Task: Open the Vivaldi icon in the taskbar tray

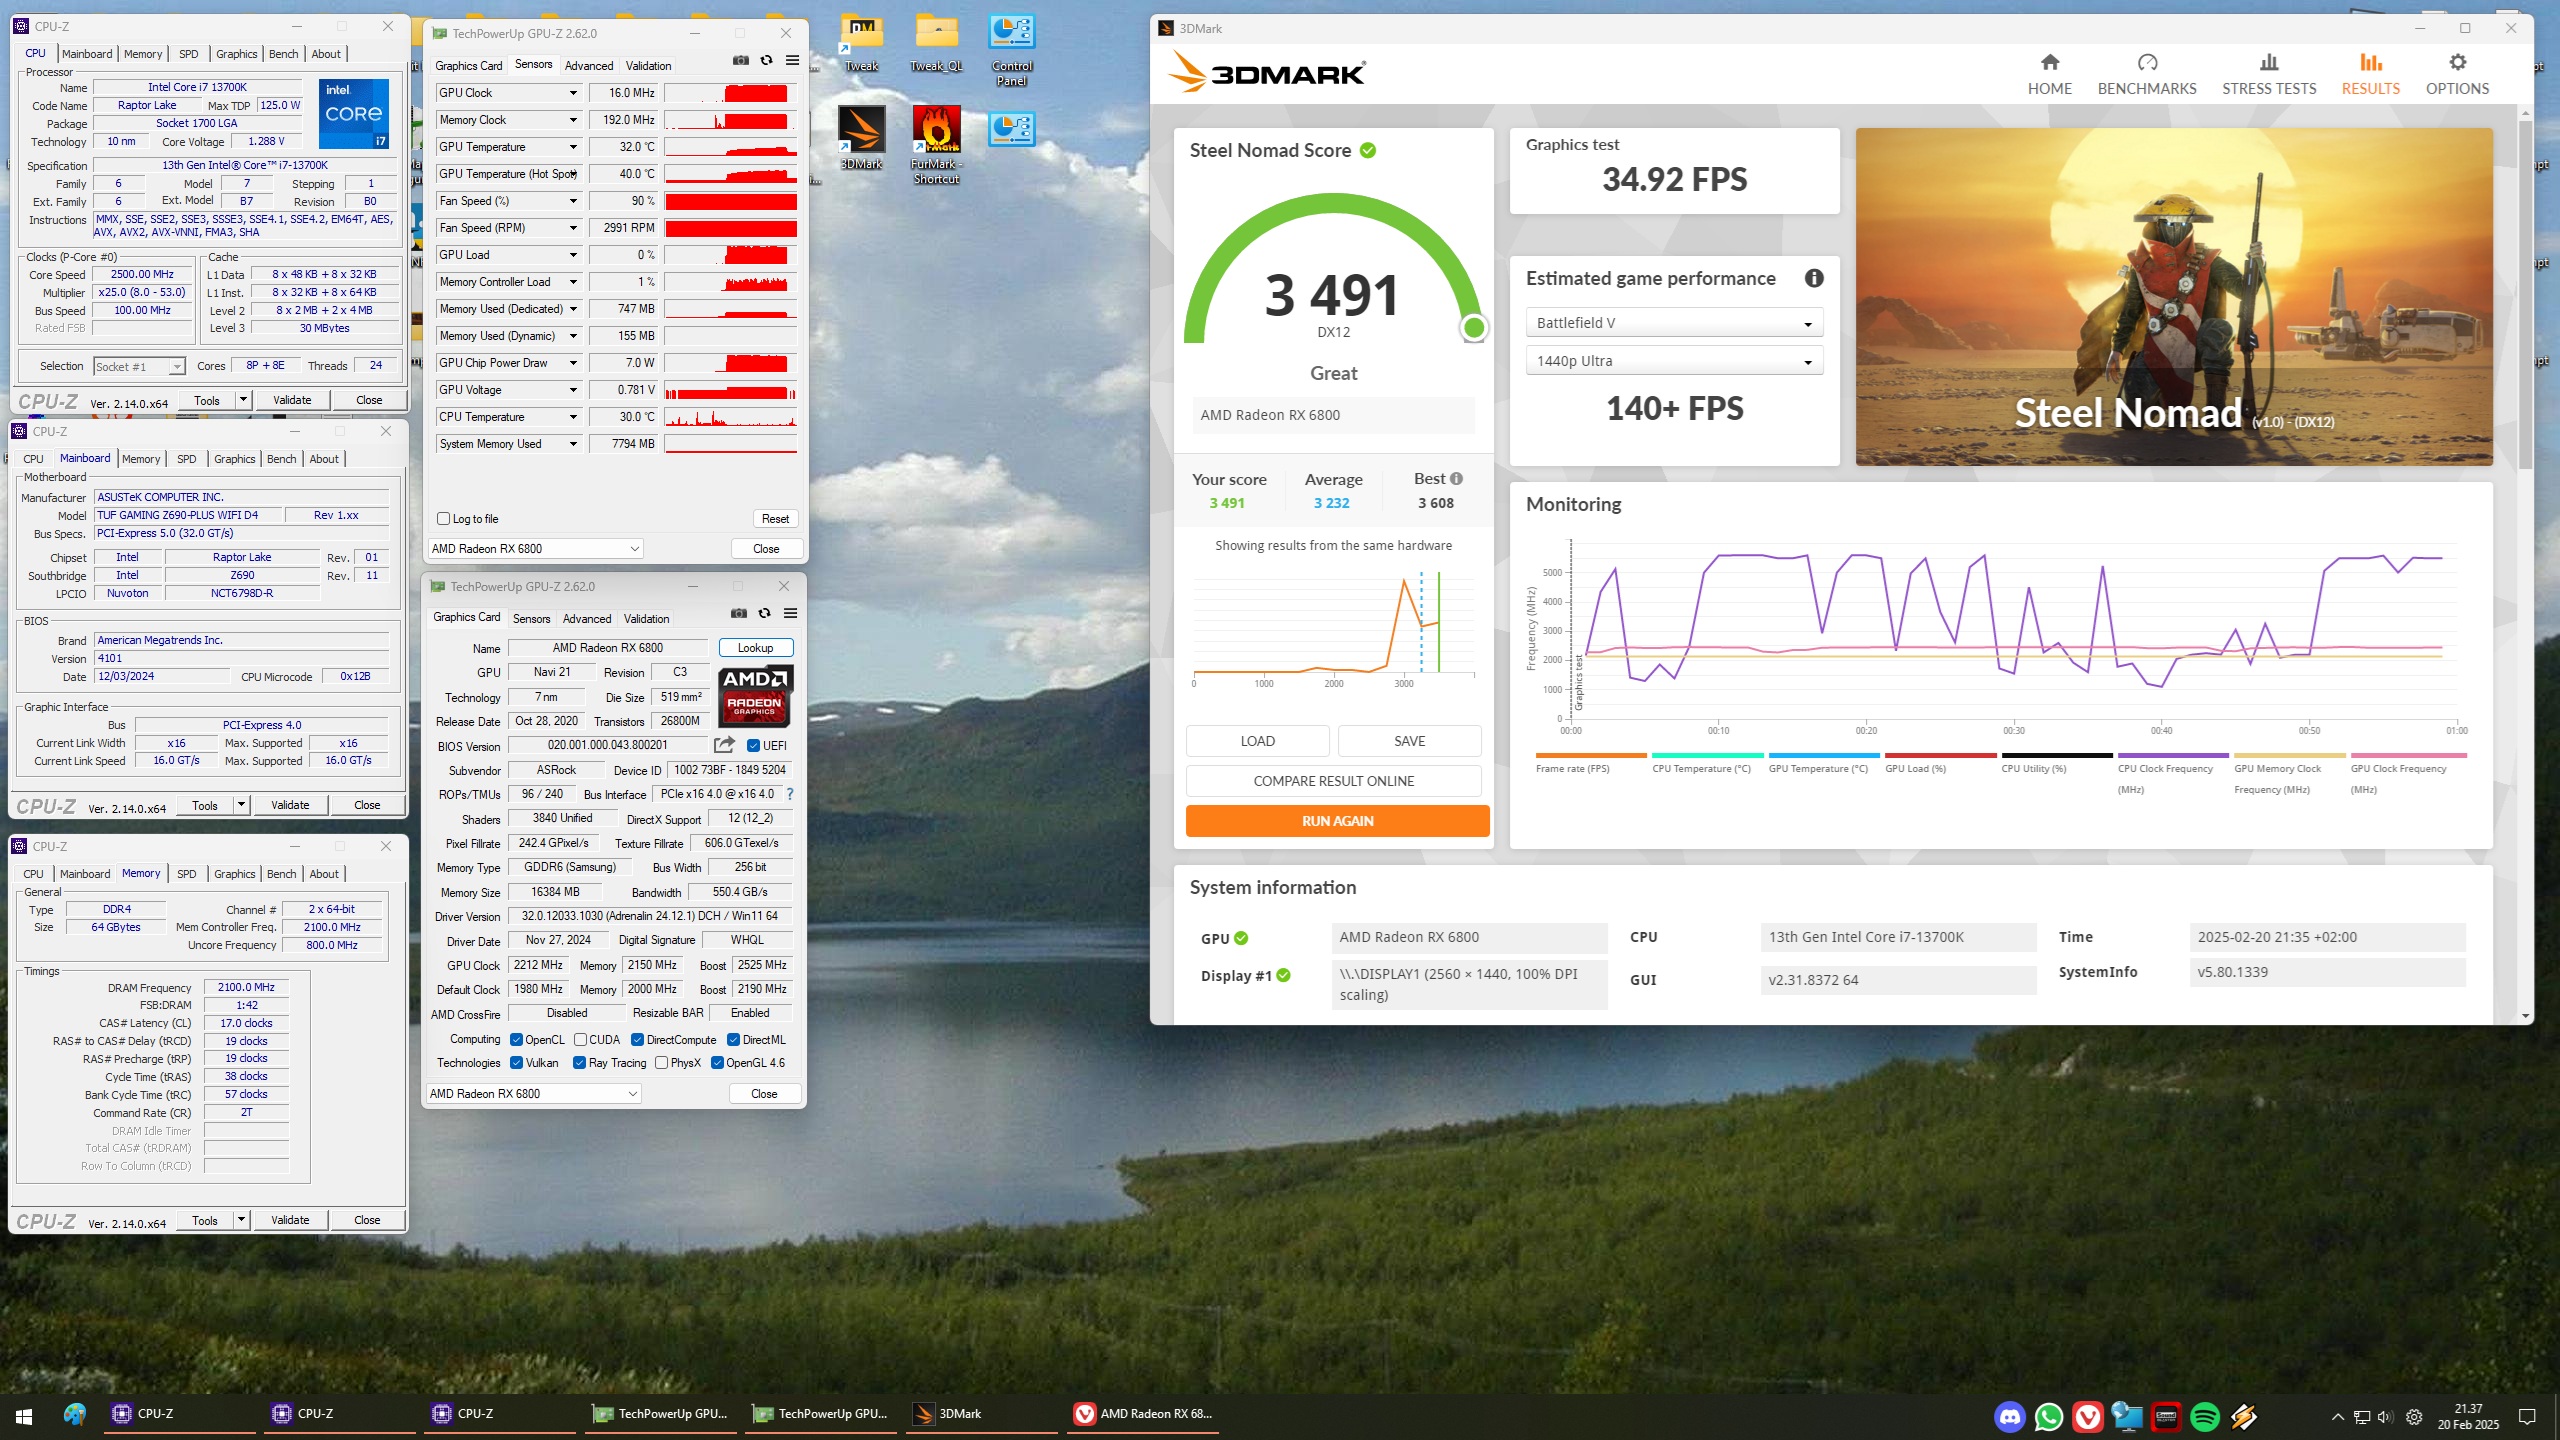Action: point(2087,1416)
